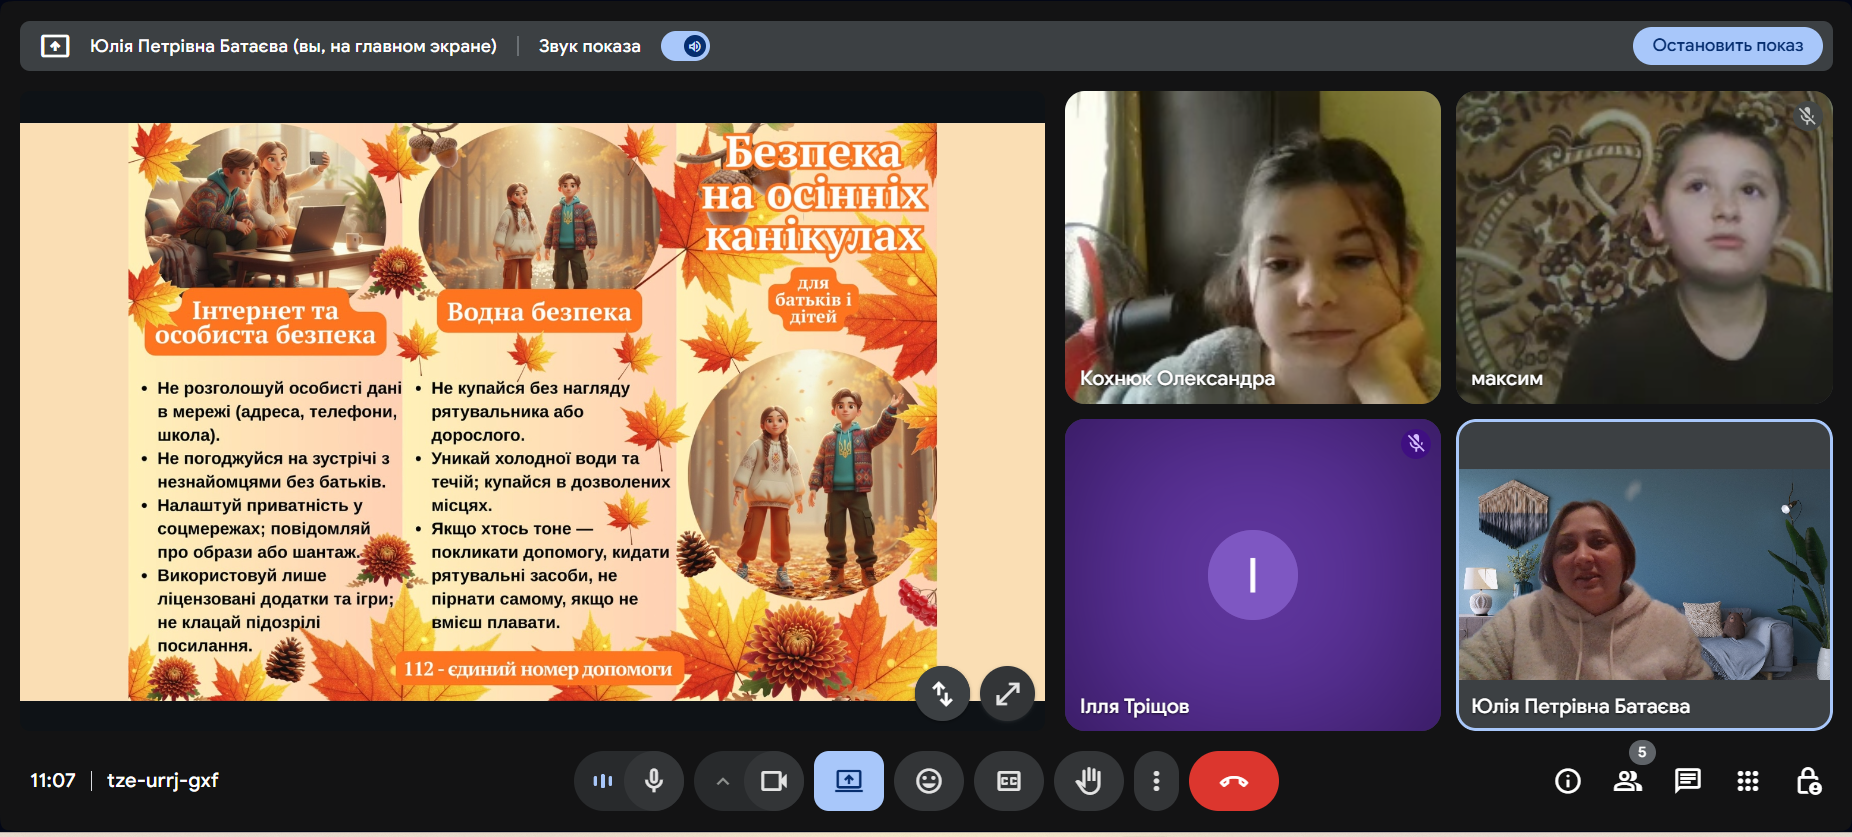Open host controls lock icon

(1808, 781)
